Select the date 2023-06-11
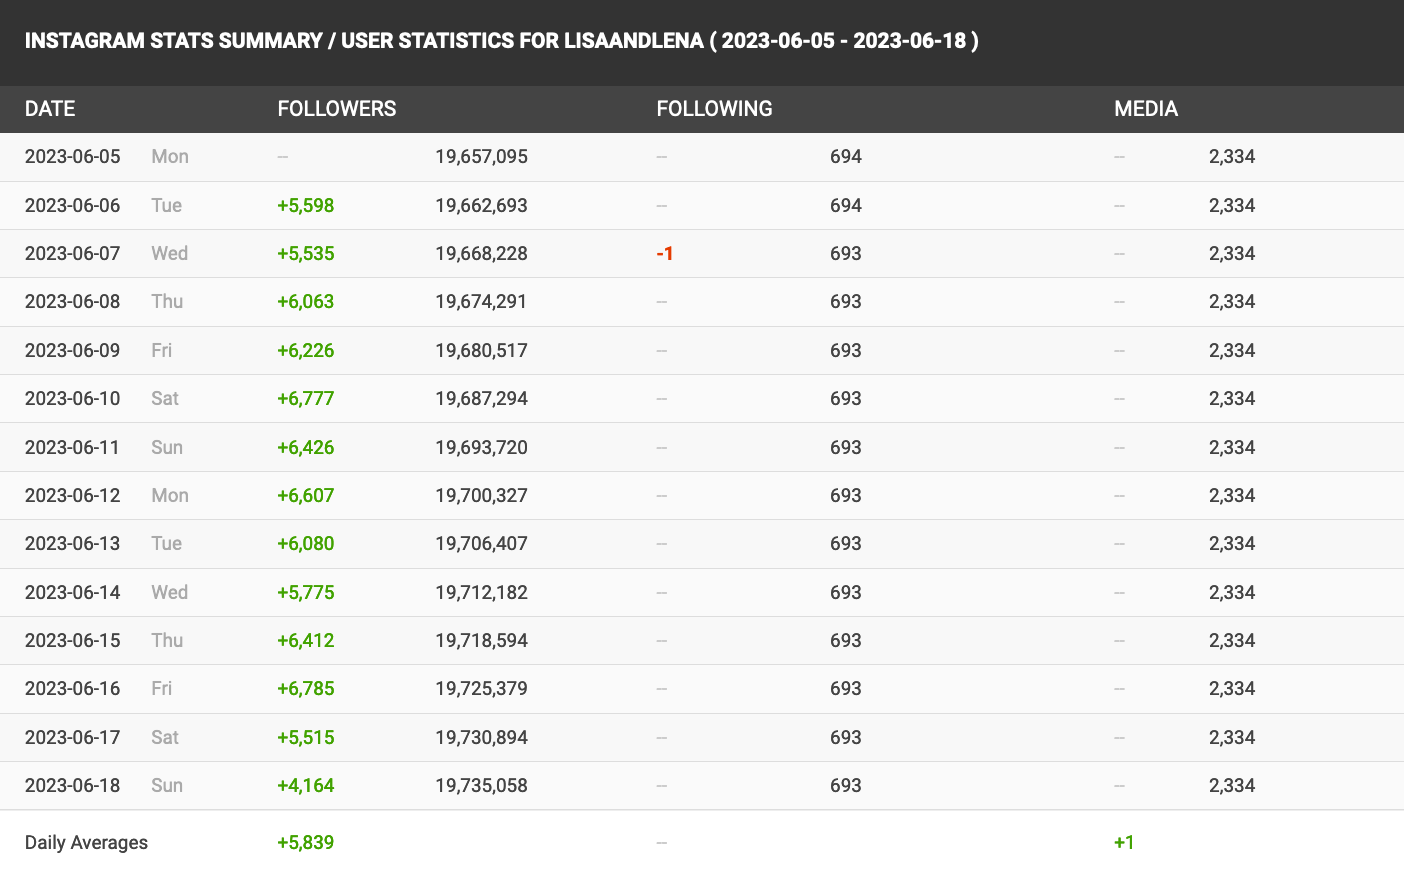Image resolution: width=1404 pixels, height=880 pixels. click(72, 448)
